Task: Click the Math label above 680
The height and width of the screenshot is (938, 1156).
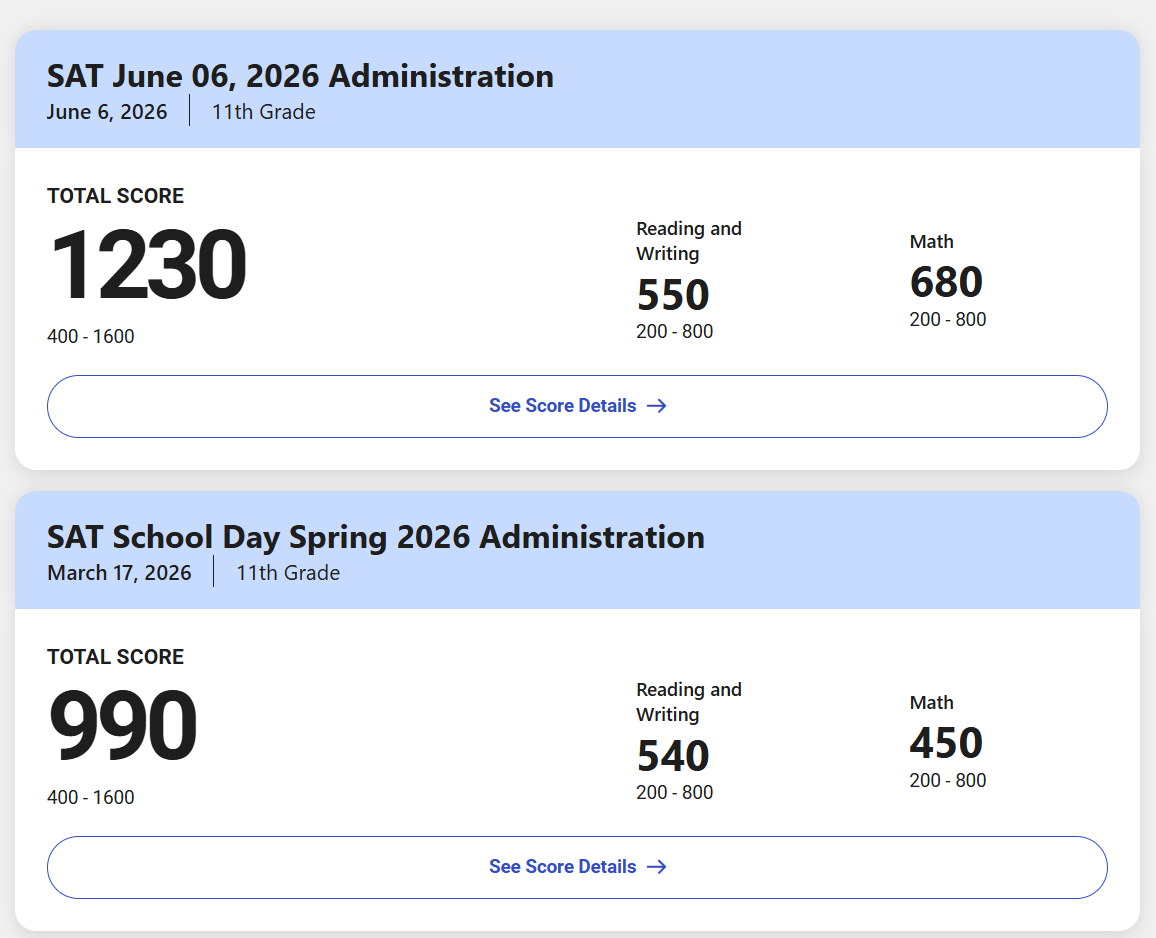Action: [931, 242]
